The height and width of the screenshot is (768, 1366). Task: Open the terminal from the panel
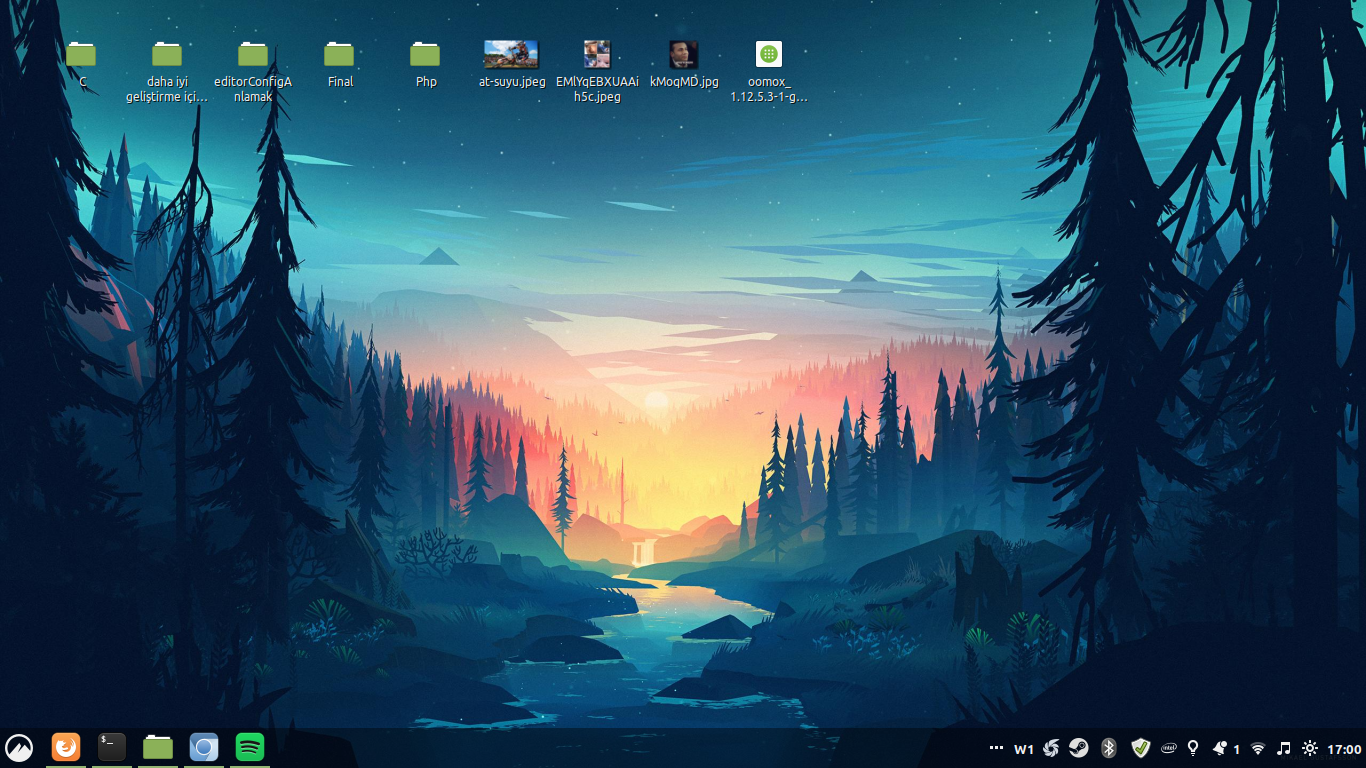112,747
